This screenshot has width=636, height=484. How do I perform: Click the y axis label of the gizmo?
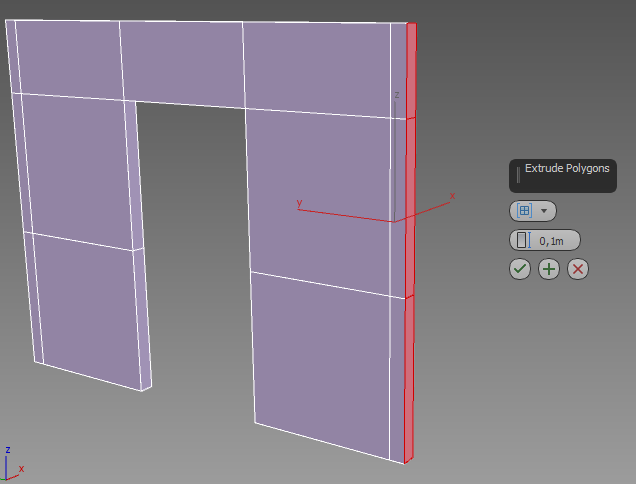(x=299, y=202)
